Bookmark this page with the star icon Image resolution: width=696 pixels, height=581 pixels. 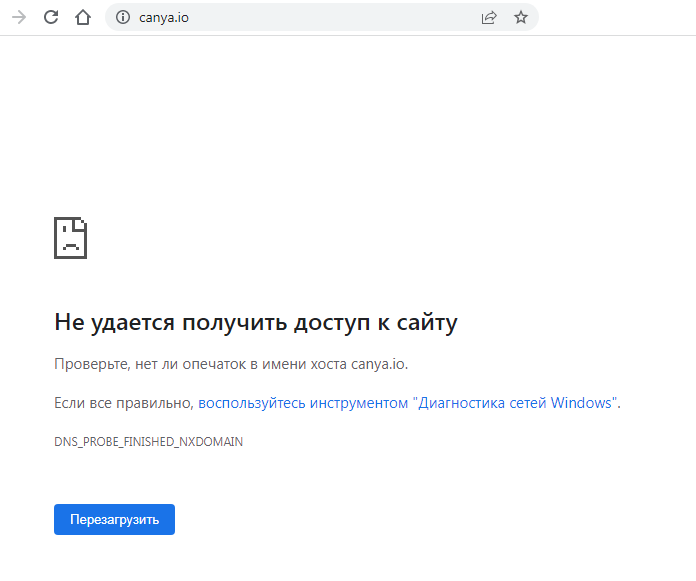coord(520,17)
